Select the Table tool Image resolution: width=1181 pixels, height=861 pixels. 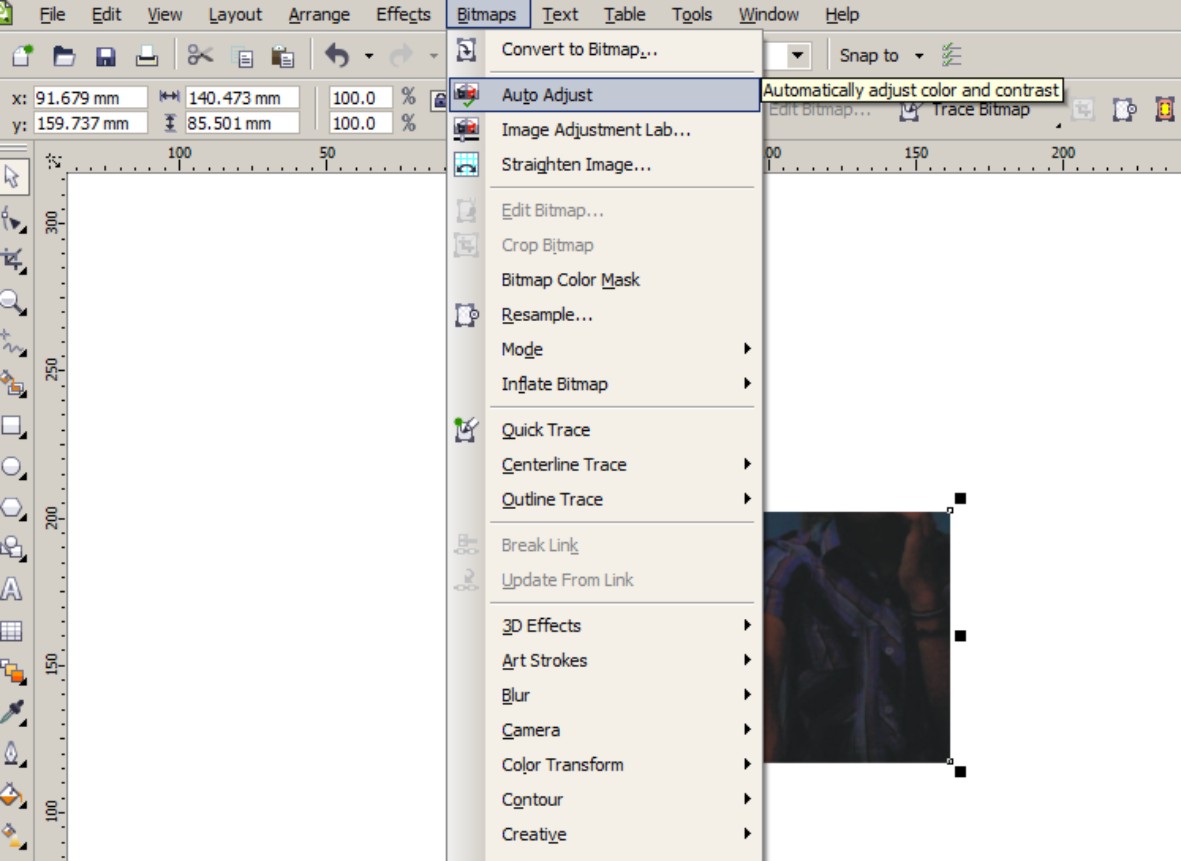click(x=11, y=630)
